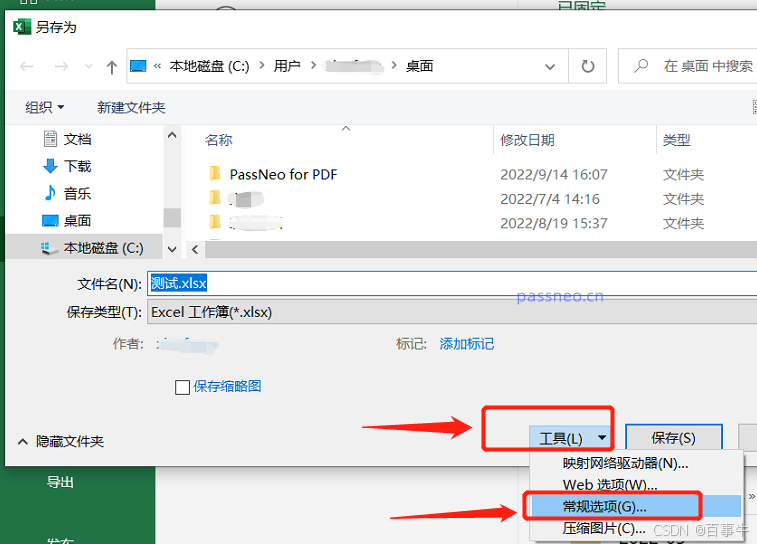Viewport: 757px width, 544px height.
Task: Sort by 类型 column header
Action: (x=676, y=140)
